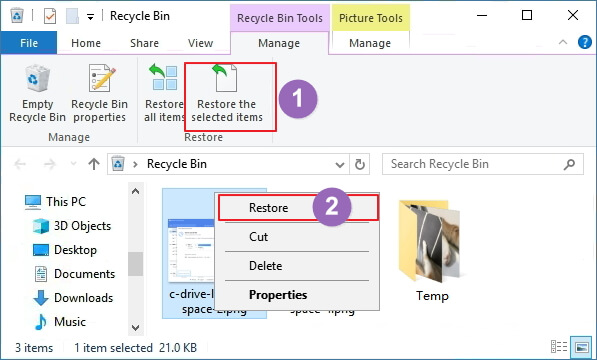This screenshot has width=597, height=360.
Task: Click '3 items' in the status bar
Action: (34, 348)
